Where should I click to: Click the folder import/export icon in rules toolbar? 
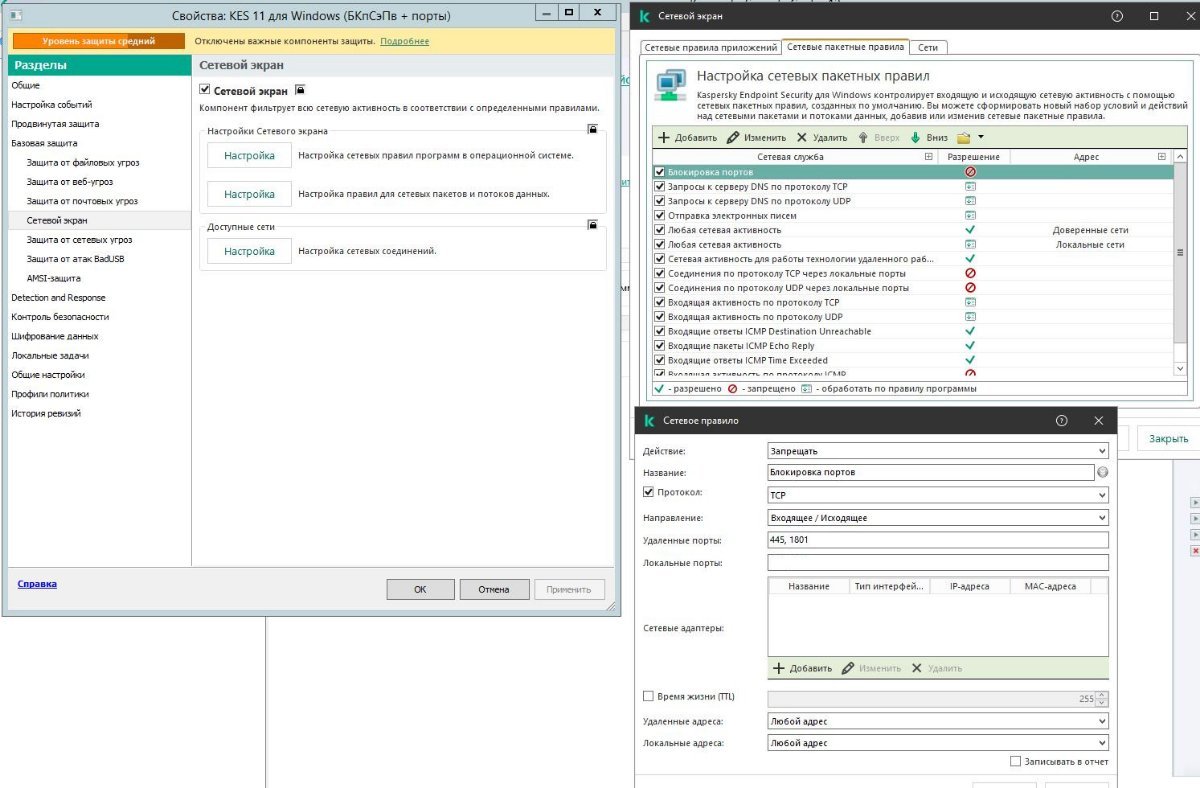tap(964, 138)
